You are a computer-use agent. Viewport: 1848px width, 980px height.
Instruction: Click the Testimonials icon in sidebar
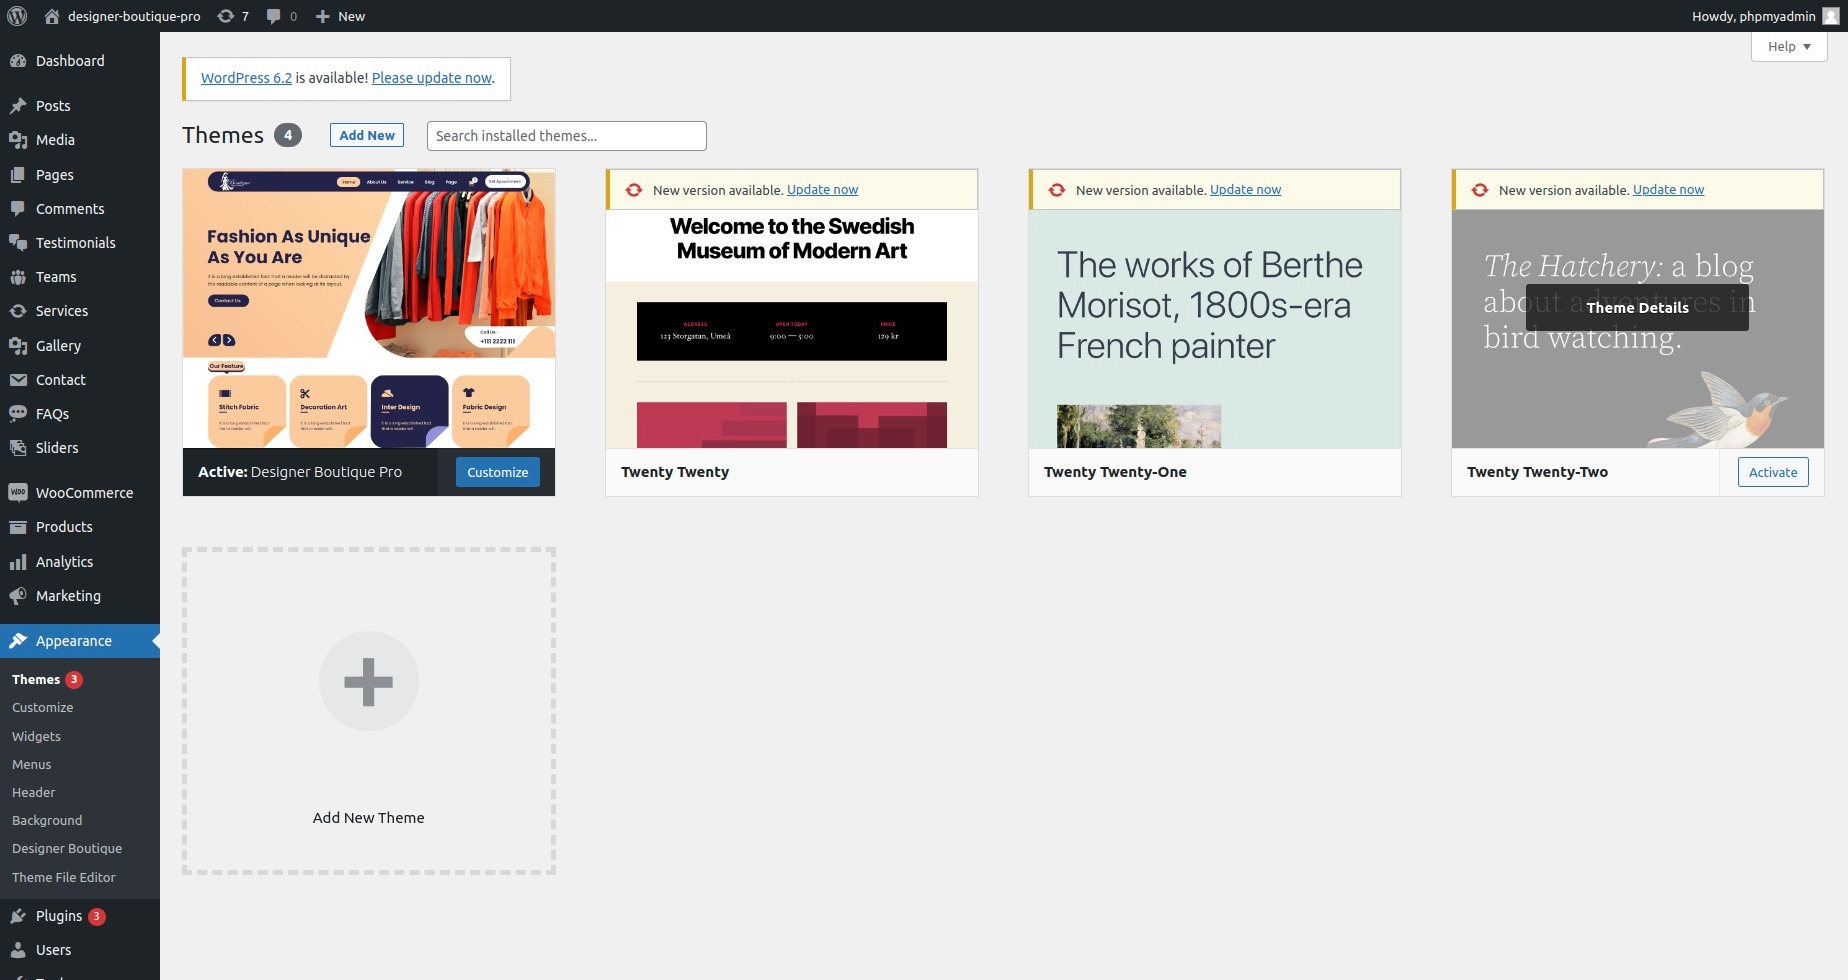[18, 243]
